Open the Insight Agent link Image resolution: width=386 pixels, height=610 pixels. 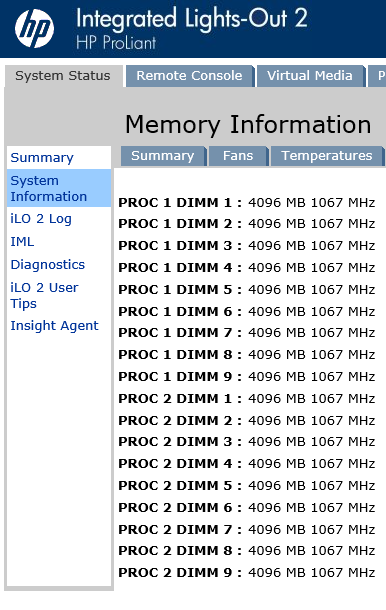click(x=54, y=326)
